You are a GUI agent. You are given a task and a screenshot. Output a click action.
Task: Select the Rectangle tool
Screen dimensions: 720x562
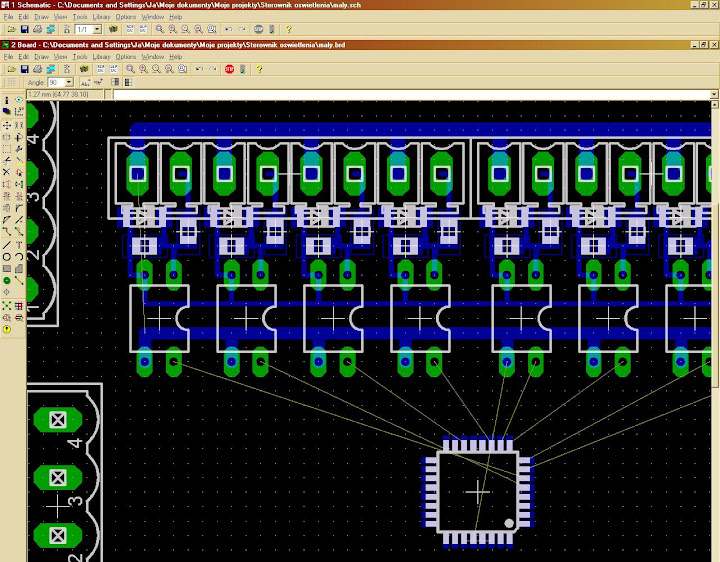(x=6, y=269)
